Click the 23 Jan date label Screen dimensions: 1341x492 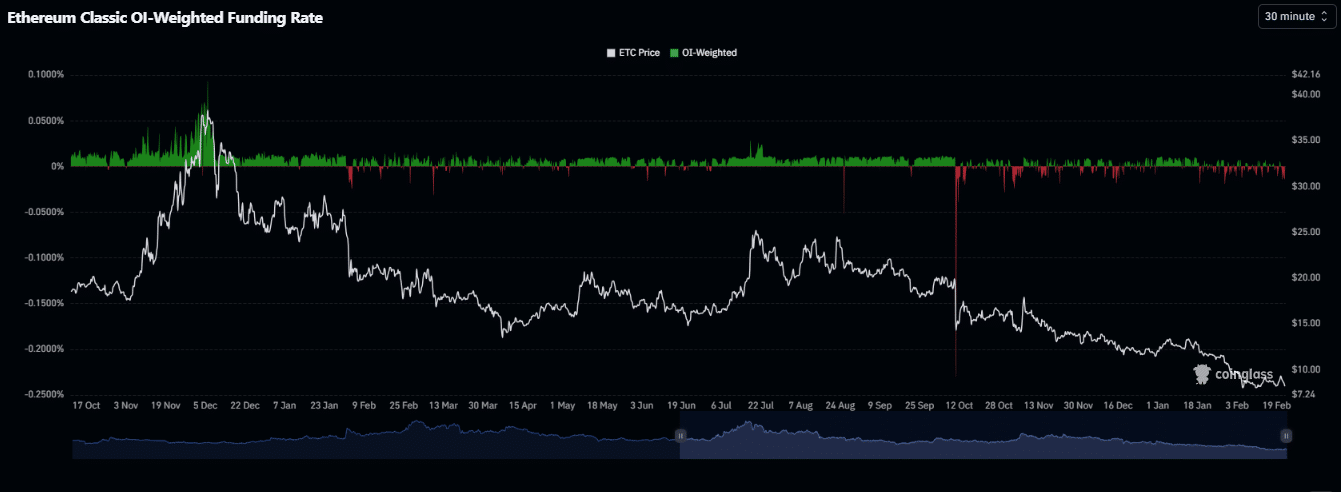tap(324, 406)
